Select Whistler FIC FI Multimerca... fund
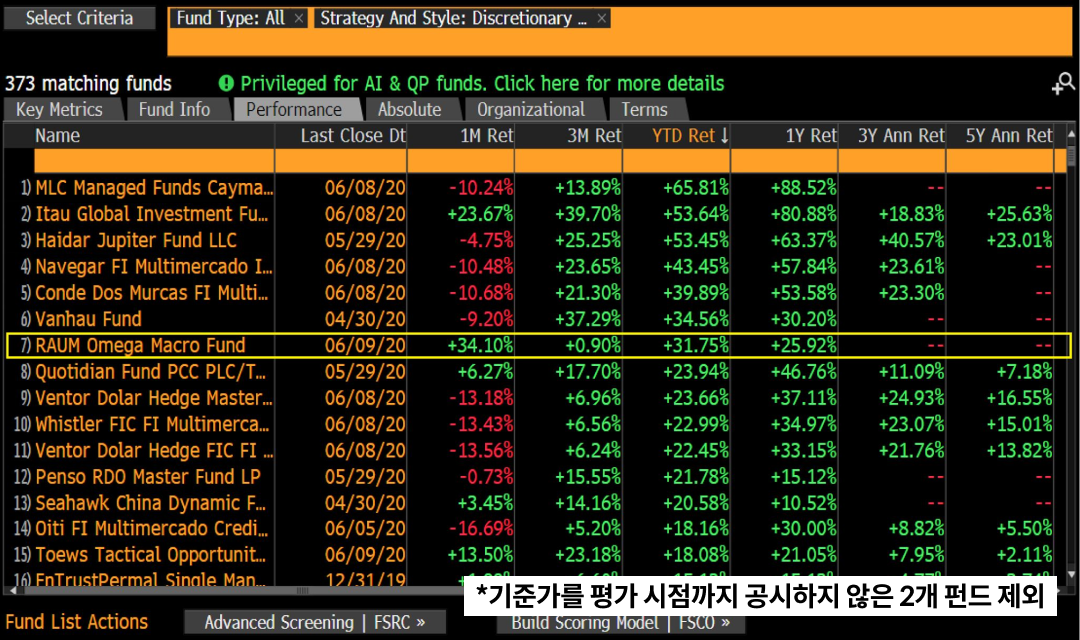The height and width of the screenshot is (640, 1080). (152, 424)
